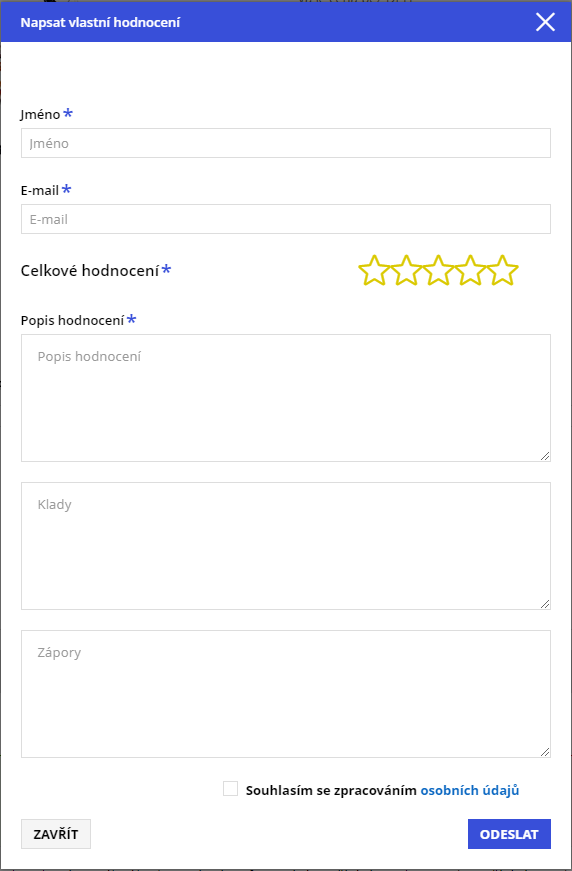Image resolution: width=572 pixels, height=871 pixels.
Task: Focus the Jméno input field
Action: [286, 143]
